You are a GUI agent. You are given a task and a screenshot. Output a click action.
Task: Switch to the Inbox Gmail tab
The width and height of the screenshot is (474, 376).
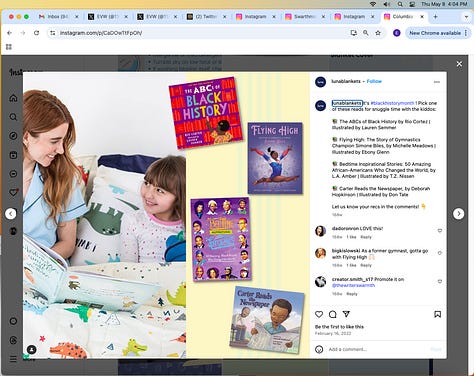[58, 17]
